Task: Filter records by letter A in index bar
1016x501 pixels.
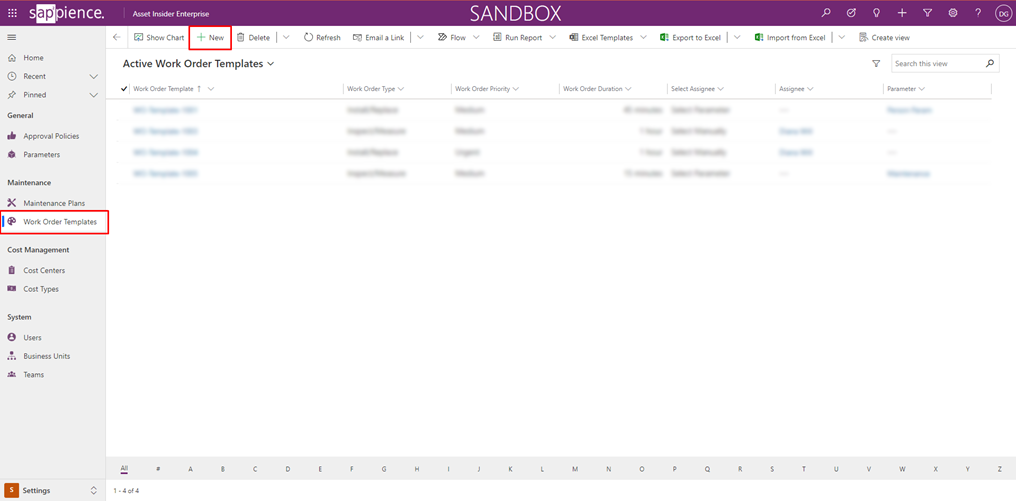Action: tap(190, 469)
